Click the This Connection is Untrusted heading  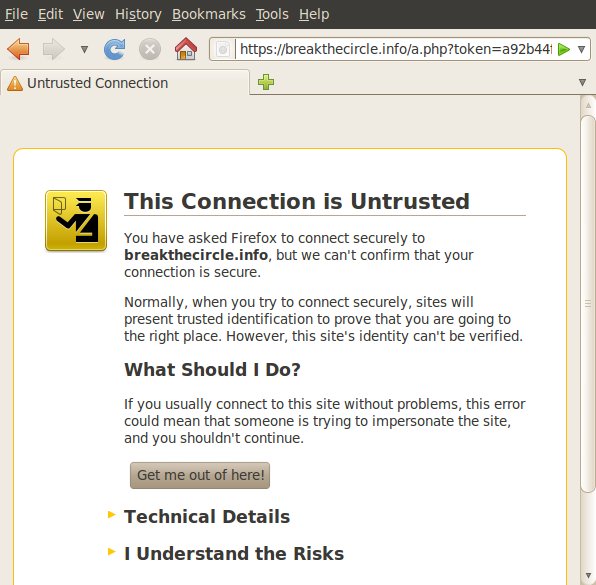tap(297, 201)
